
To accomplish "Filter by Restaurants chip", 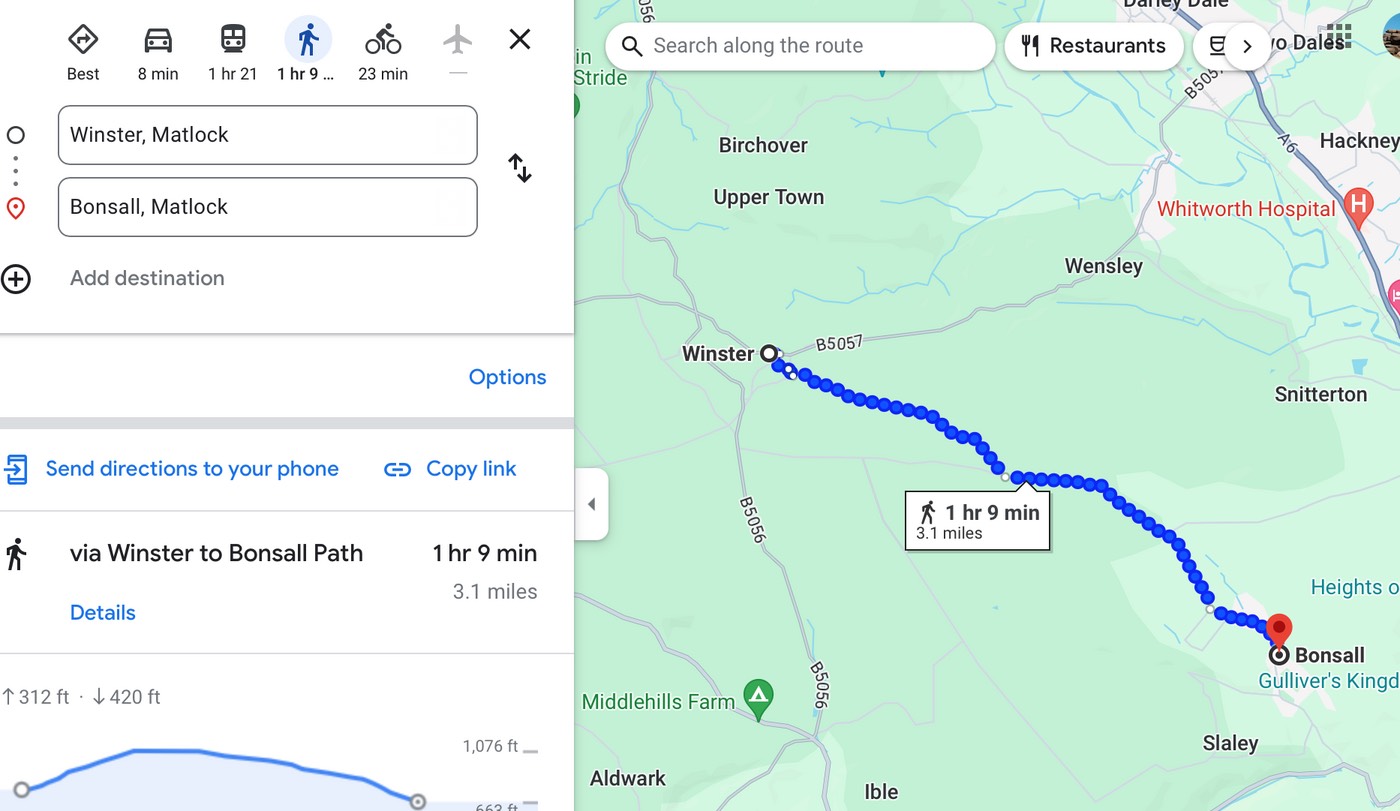I will click(1093, 46).
